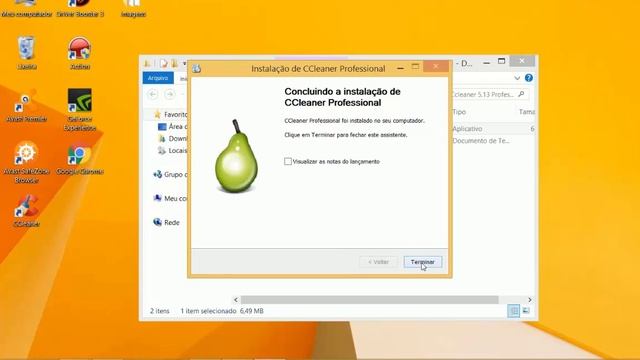The image size is (640, 360).
Task: Open the Arquivo tab in File Explorer
Action: [158, 78]
